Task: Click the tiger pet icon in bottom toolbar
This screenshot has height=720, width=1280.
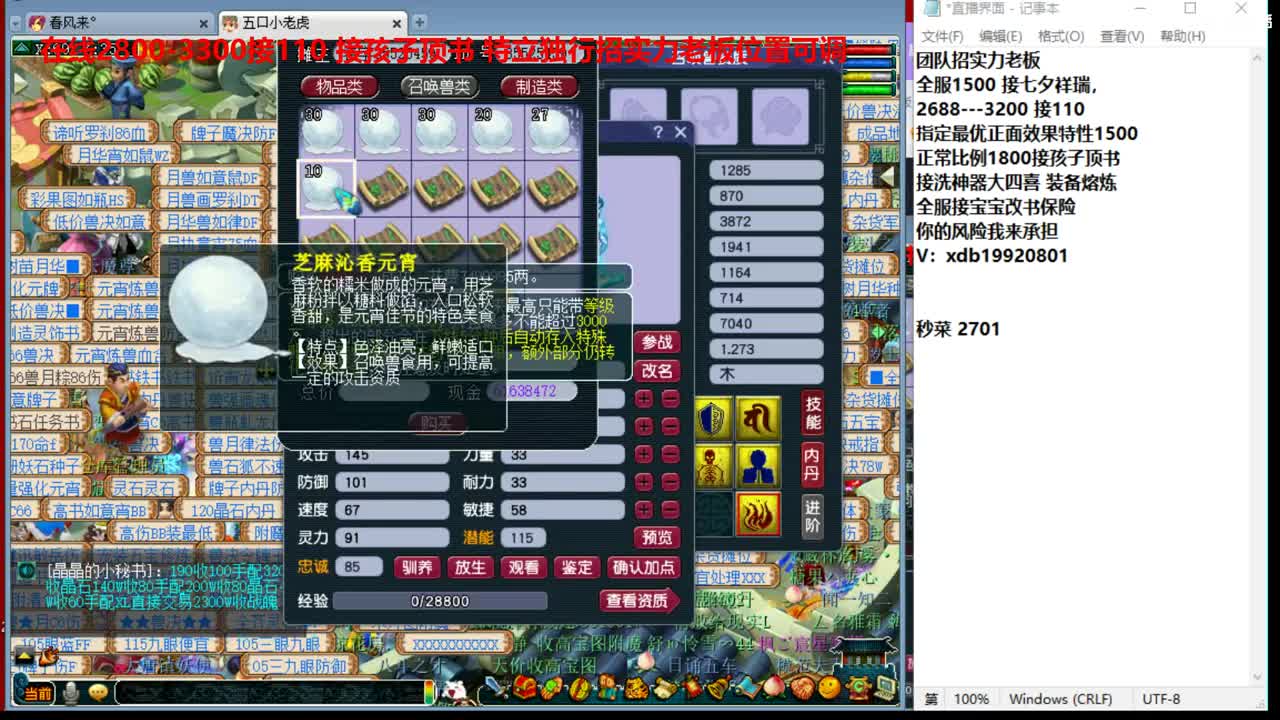Action: point(636,688)
